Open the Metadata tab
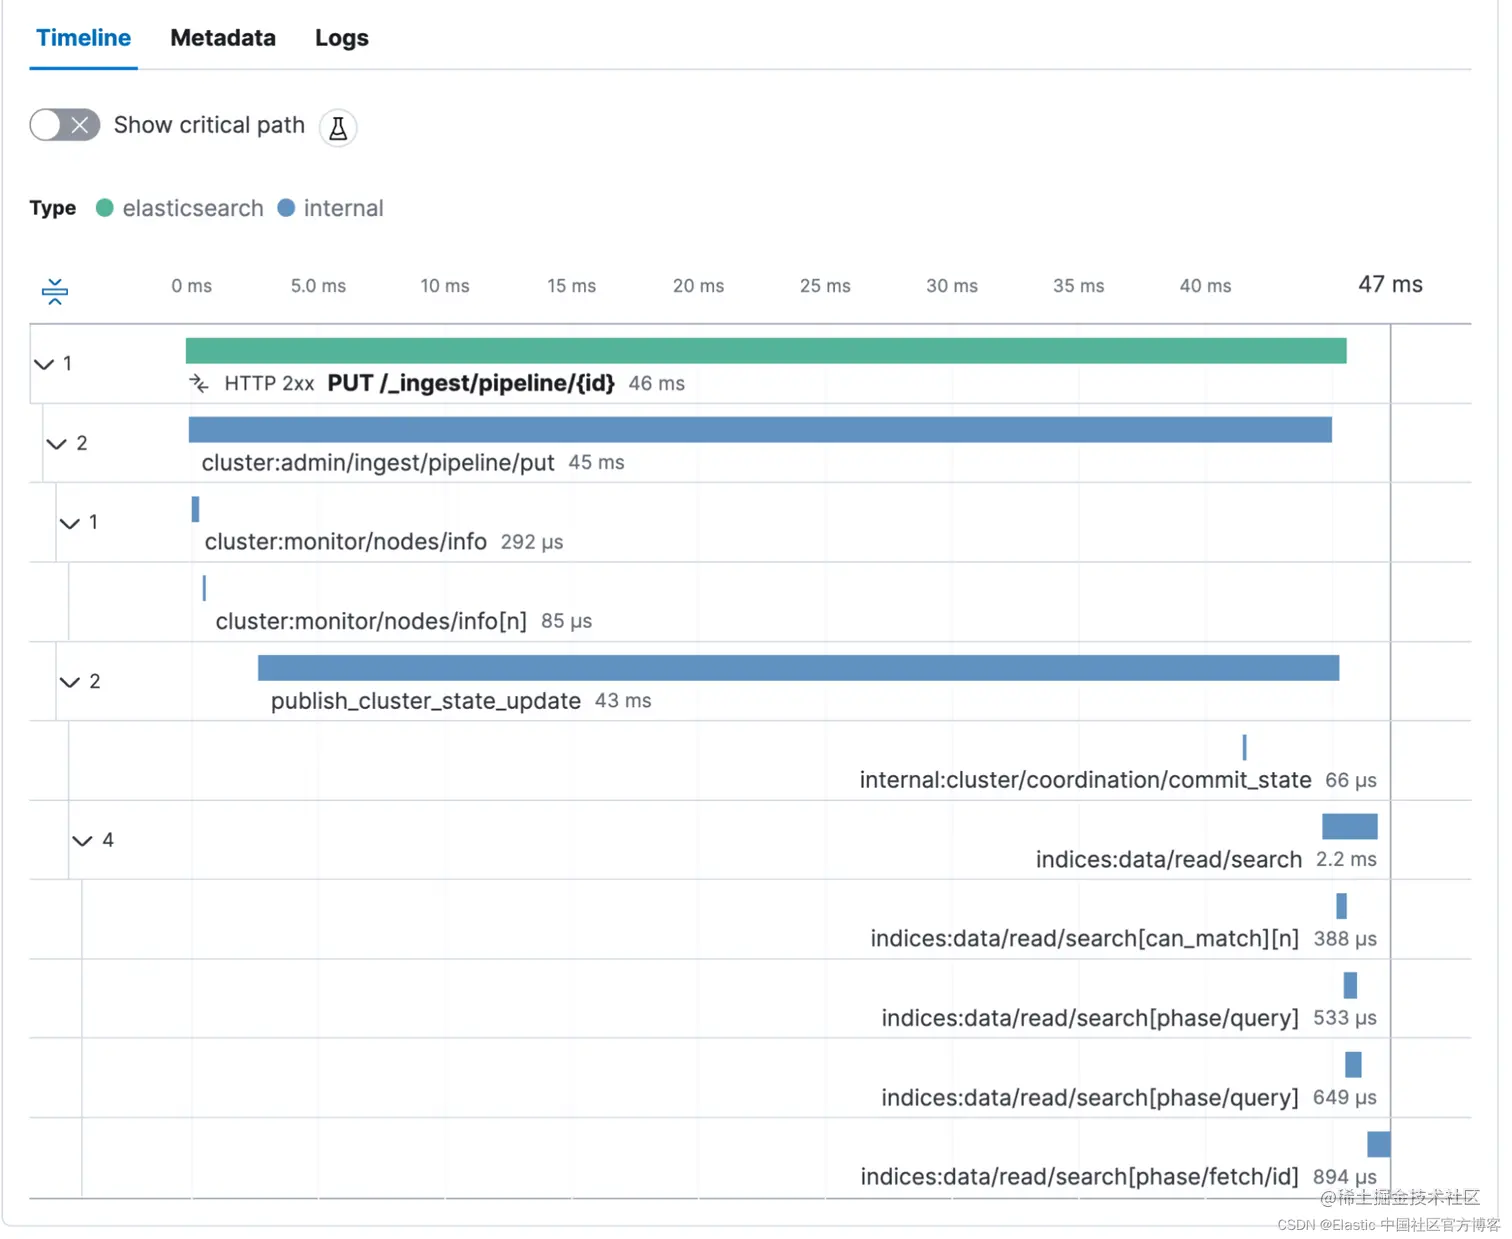The height and width of the screenshot is (1239, 1512). 223,38
